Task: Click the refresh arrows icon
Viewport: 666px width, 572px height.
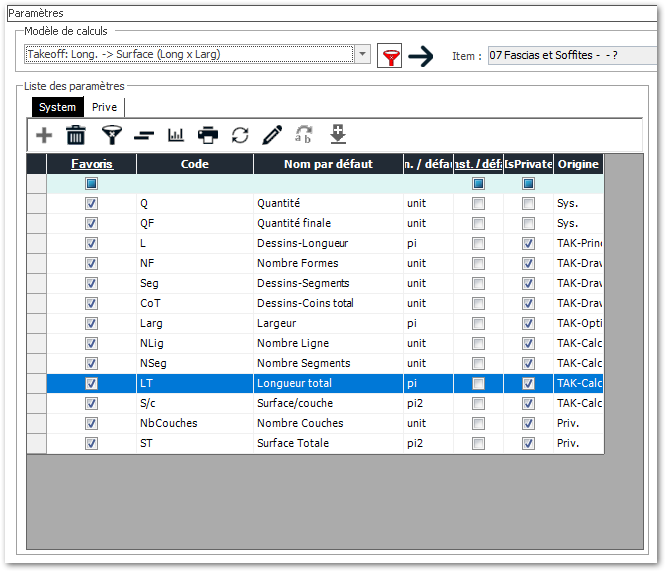Action: point(240,135)
